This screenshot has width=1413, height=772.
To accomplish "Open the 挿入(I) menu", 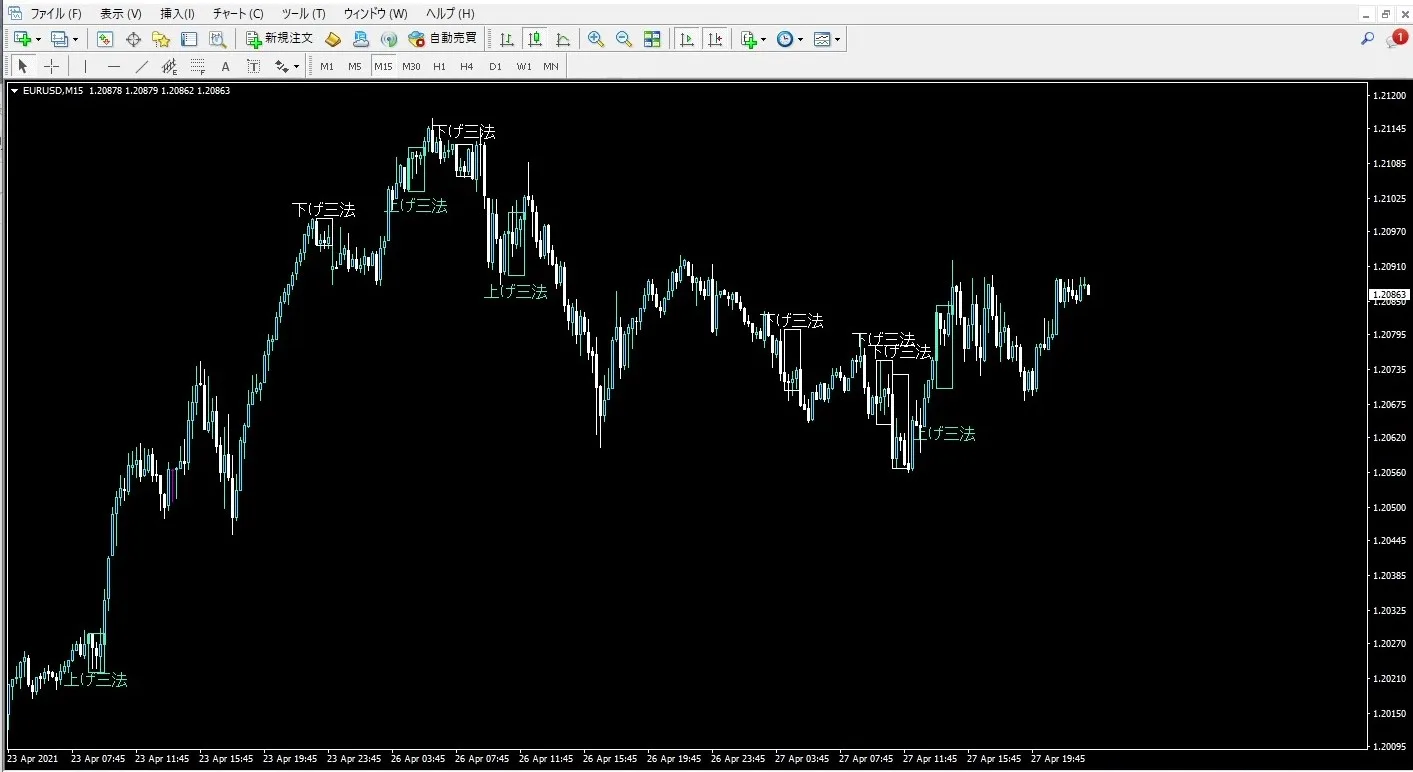I will pyautogui.click(x=177, y=14).
